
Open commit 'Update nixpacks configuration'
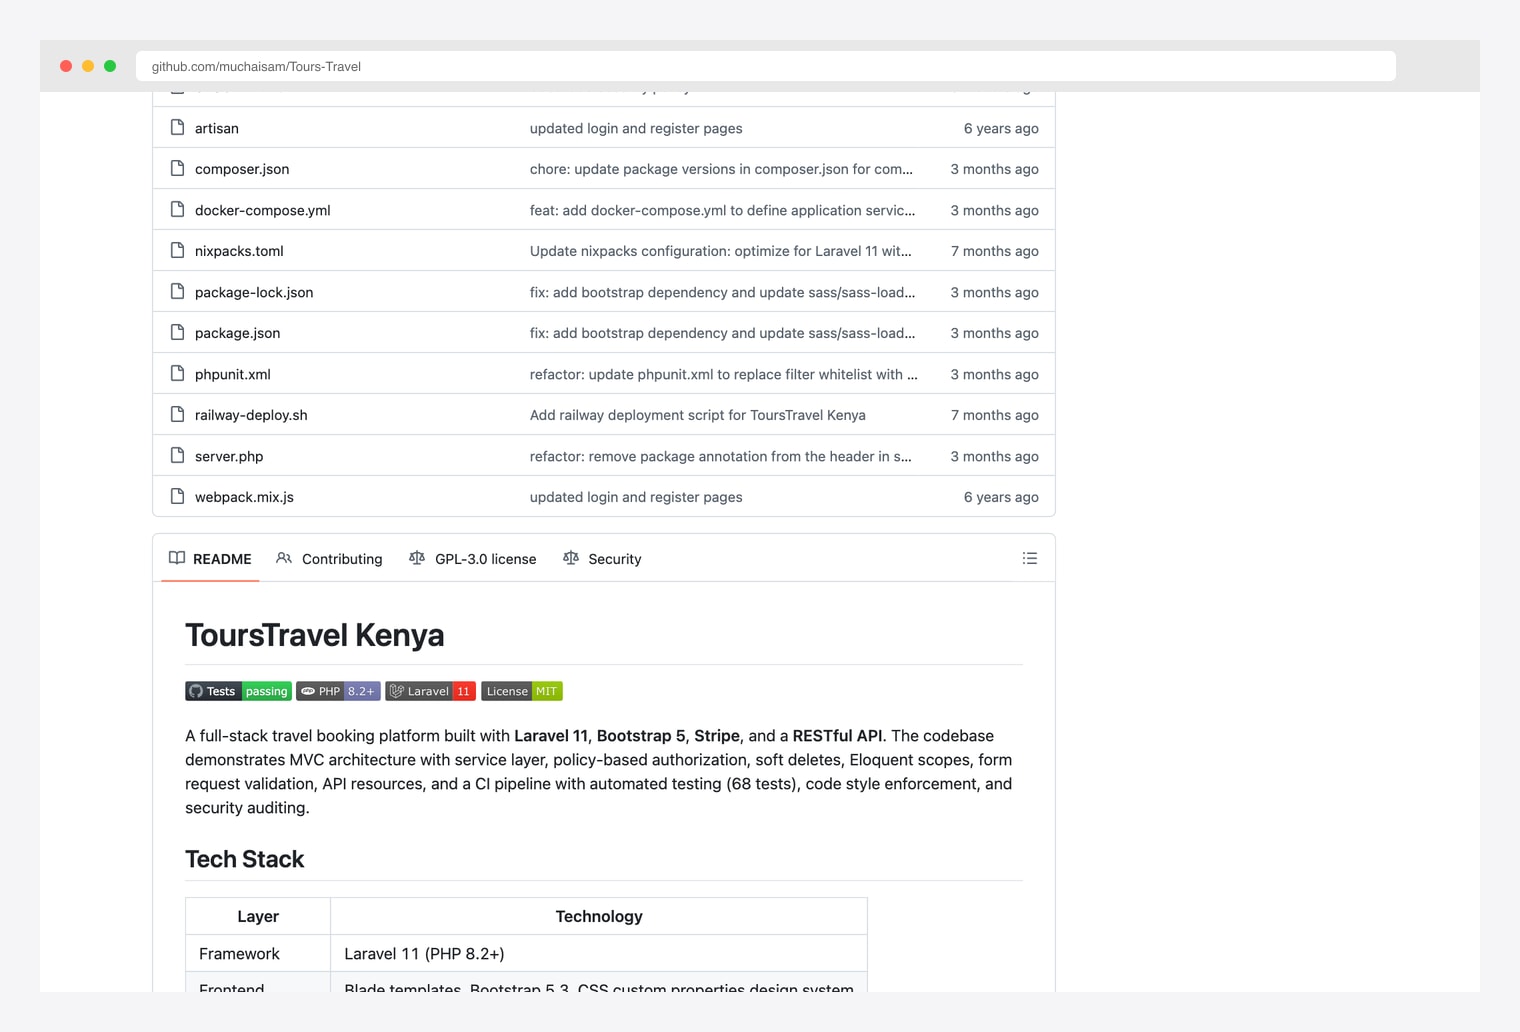pos(721,251)
